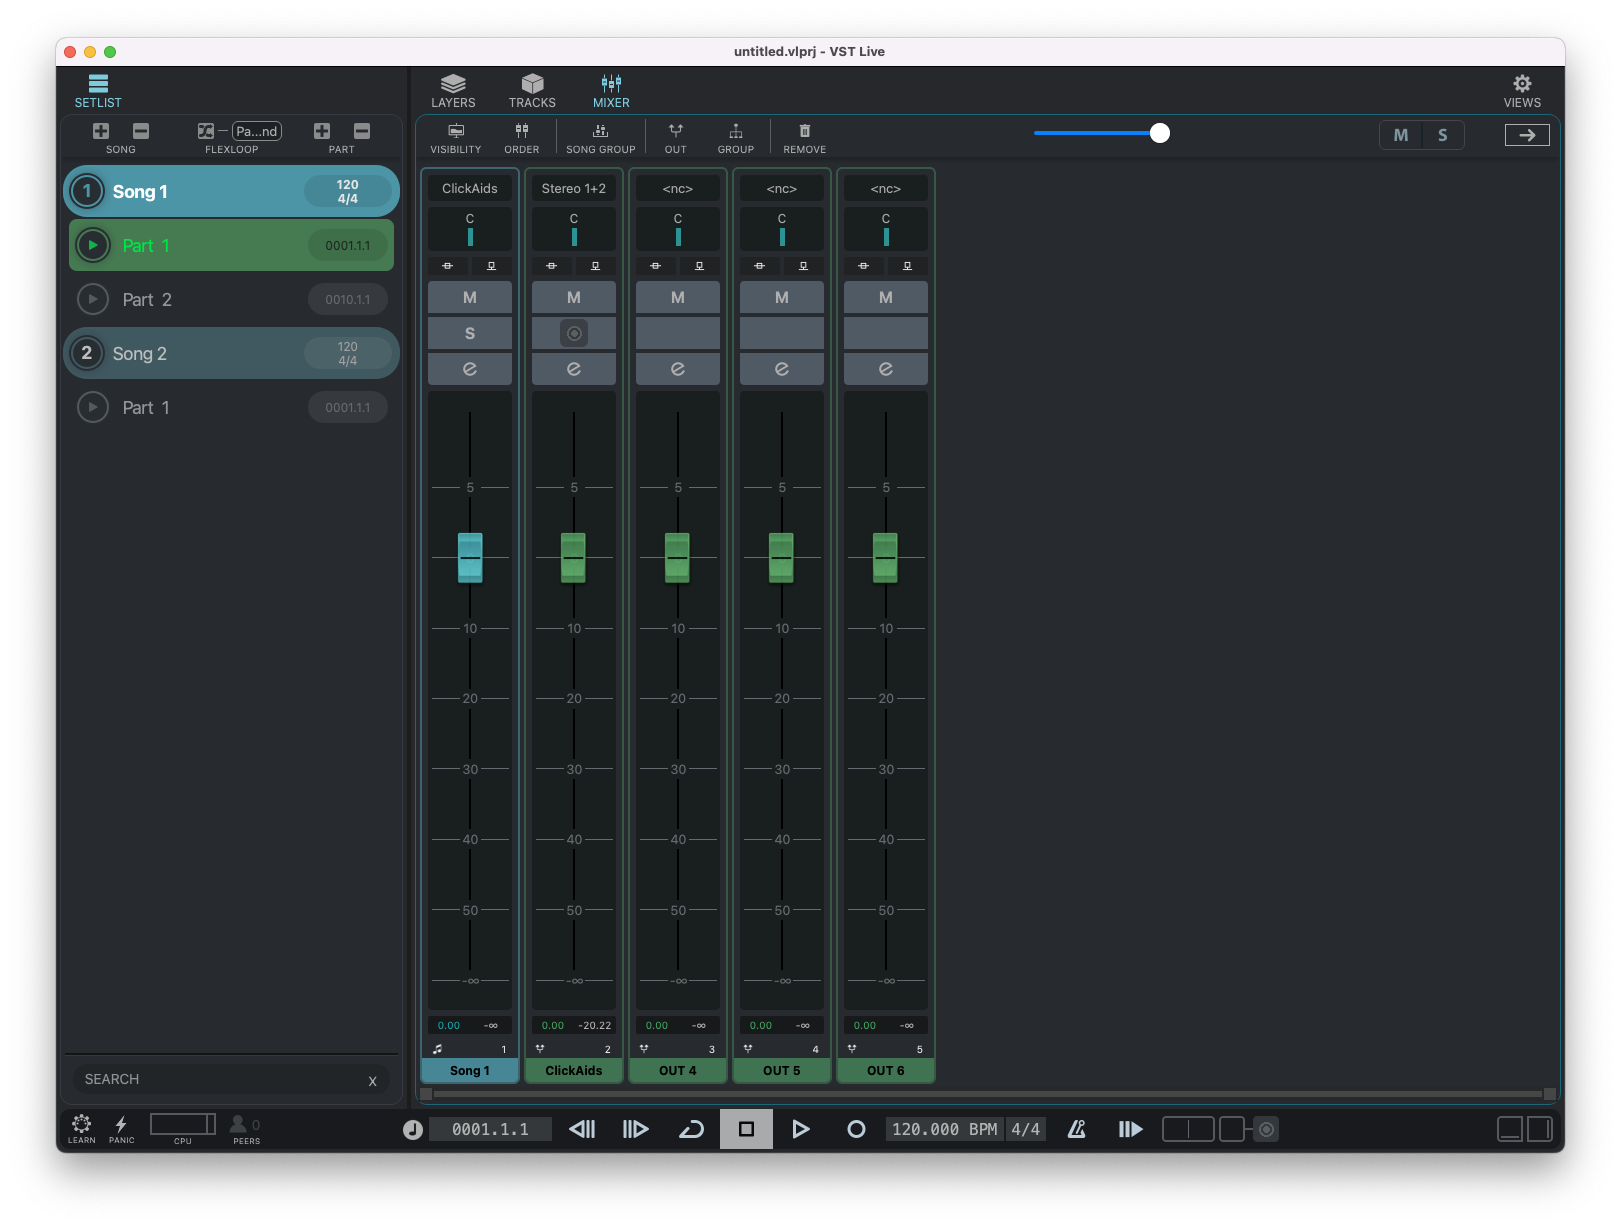Open the Views gear icon
The image size is (1621, 1227).
click(1521, 84)
